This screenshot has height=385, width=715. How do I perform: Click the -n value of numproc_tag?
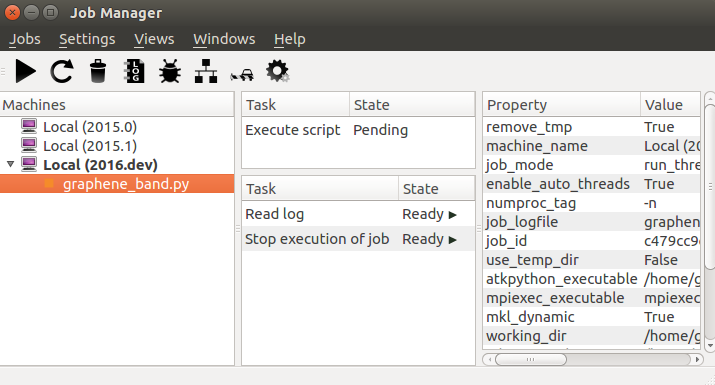point(650,203)
